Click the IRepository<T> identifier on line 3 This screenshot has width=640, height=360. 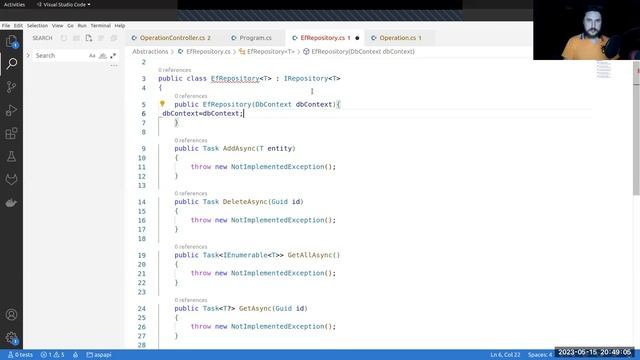312,78
